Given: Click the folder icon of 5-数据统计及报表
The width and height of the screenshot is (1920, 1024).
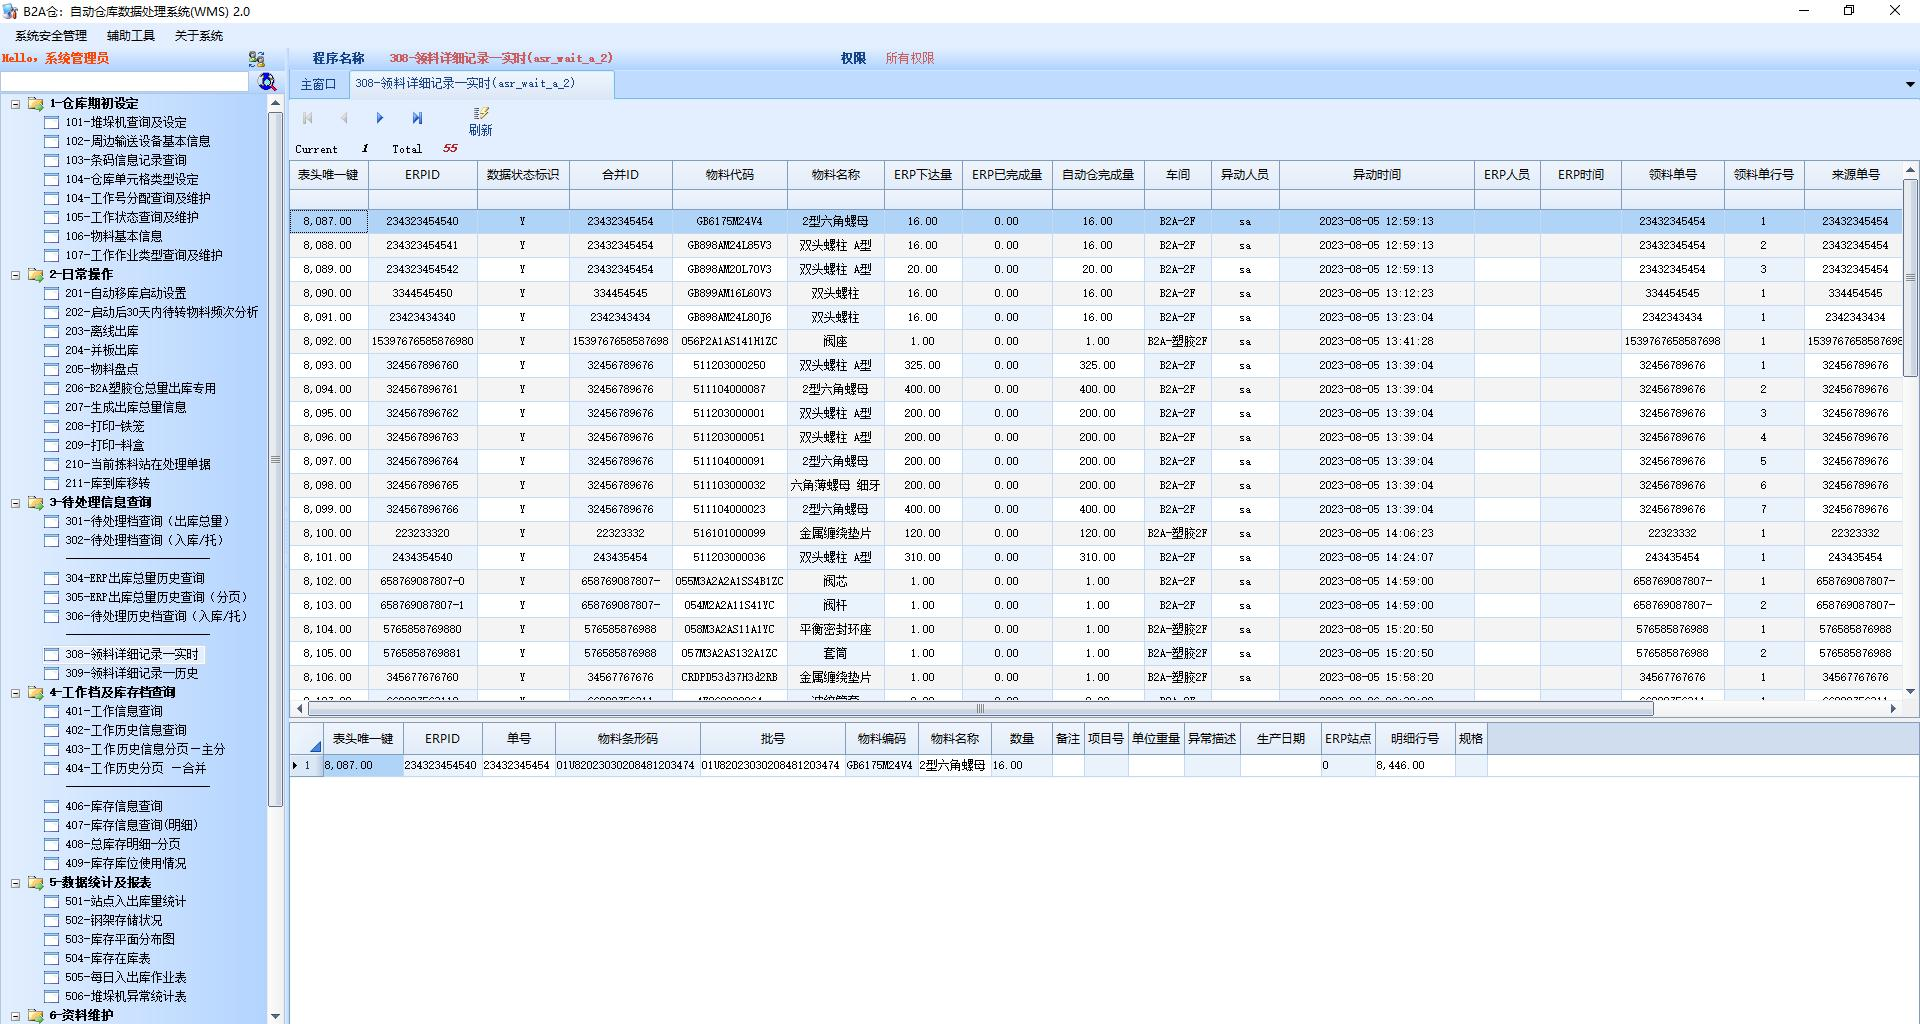Looking at the screenshot, I should 36,883.
